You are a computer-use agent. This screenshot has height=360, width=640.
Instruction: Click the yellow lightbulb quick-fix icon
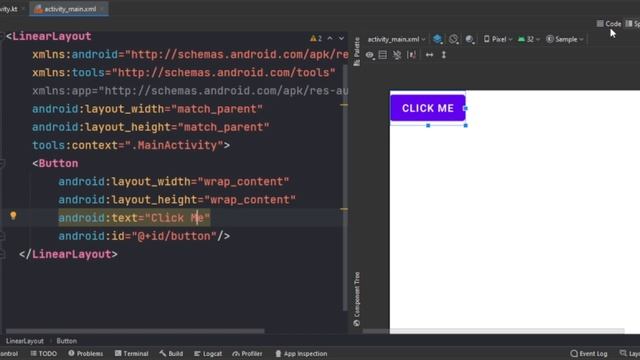pyautogui.click(x=13, y=216)
